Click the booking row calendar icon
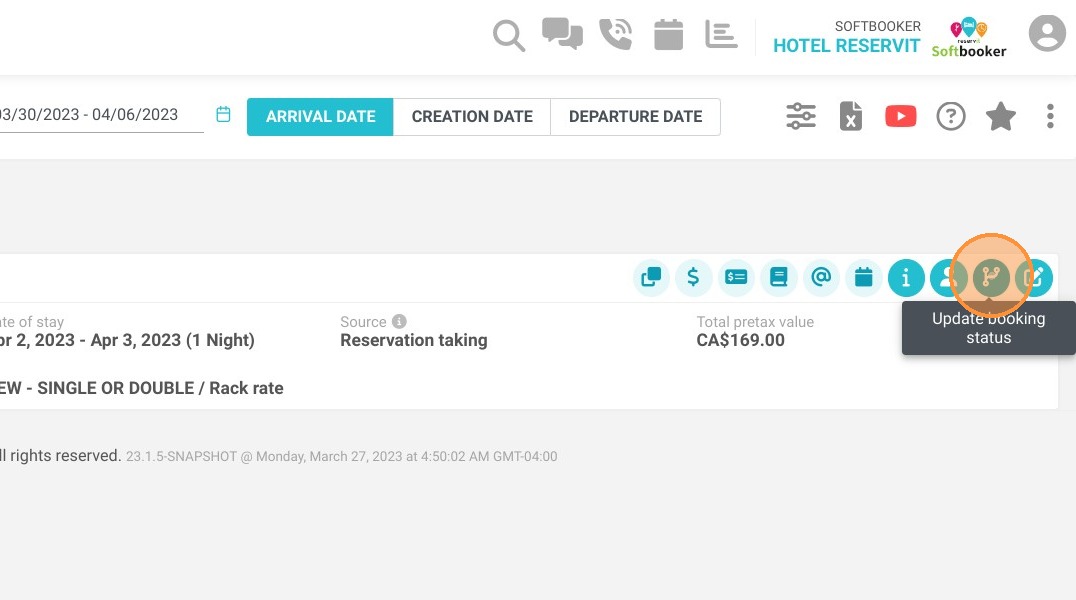The image size is (1076, 600). (x=863, y=277)
